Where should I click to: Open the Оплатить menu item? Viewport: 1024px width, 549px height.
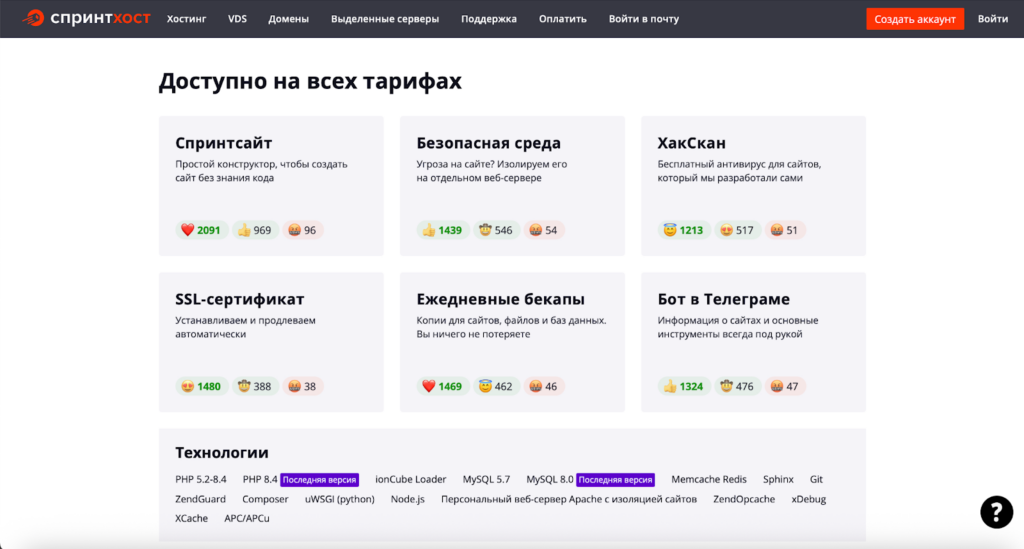562,19
